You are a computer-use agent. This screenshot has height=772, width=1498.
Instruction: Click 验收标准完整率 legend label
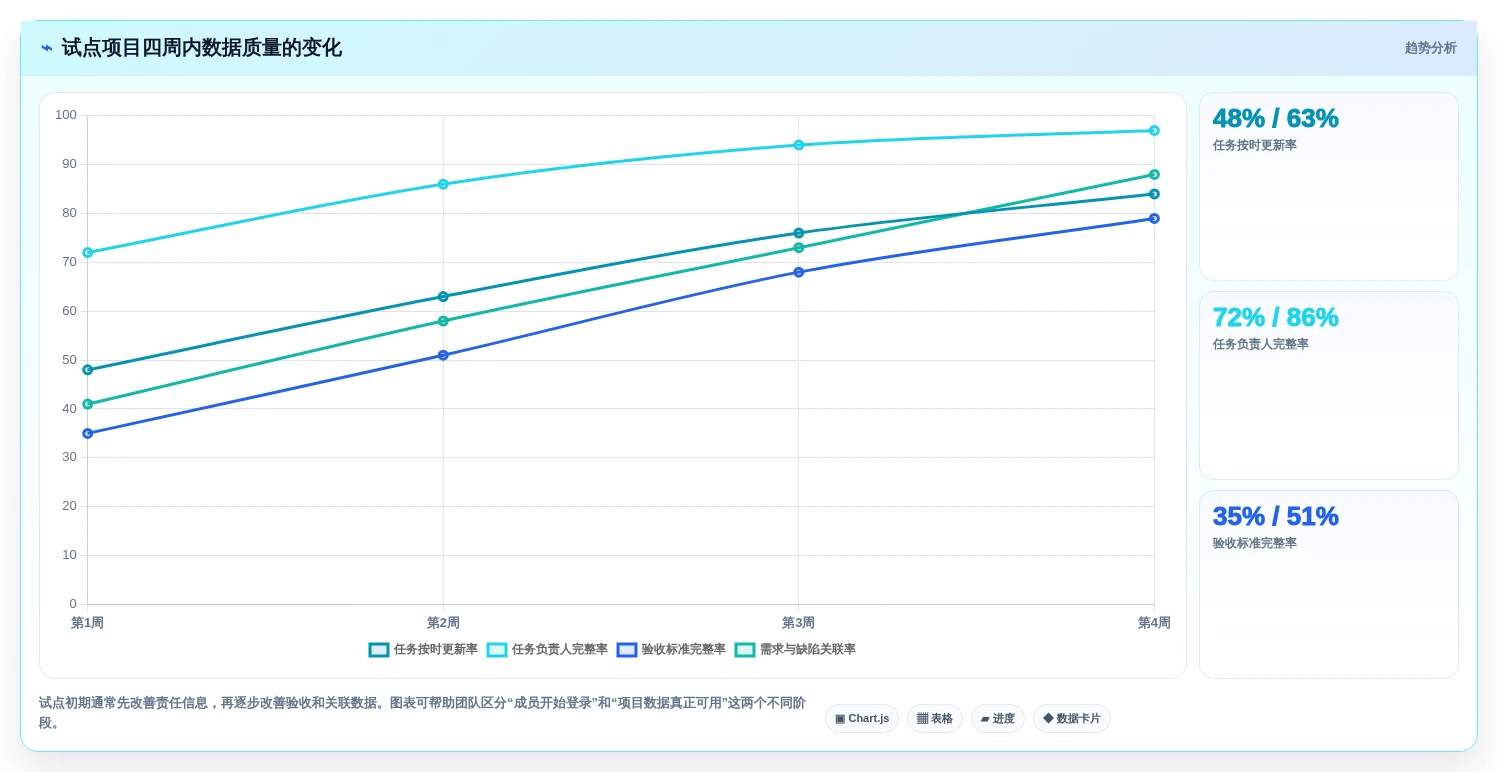tap(684, 650)
